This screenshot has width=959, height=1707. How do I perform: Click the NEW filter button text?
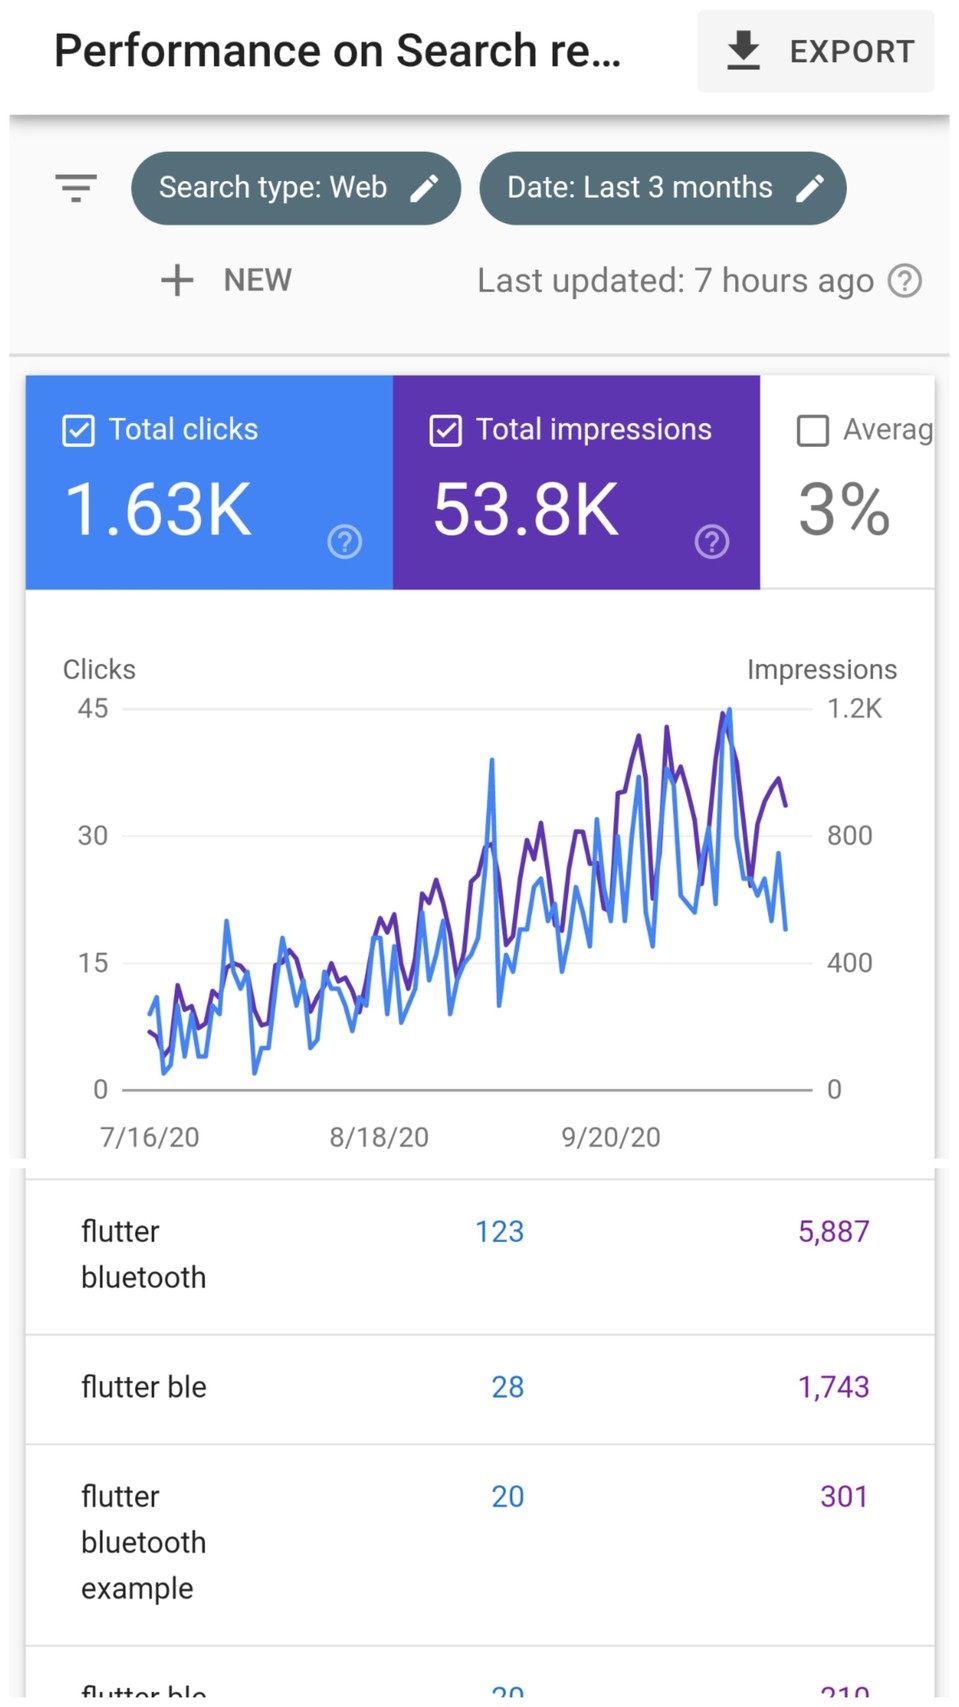tap(257, 280)
